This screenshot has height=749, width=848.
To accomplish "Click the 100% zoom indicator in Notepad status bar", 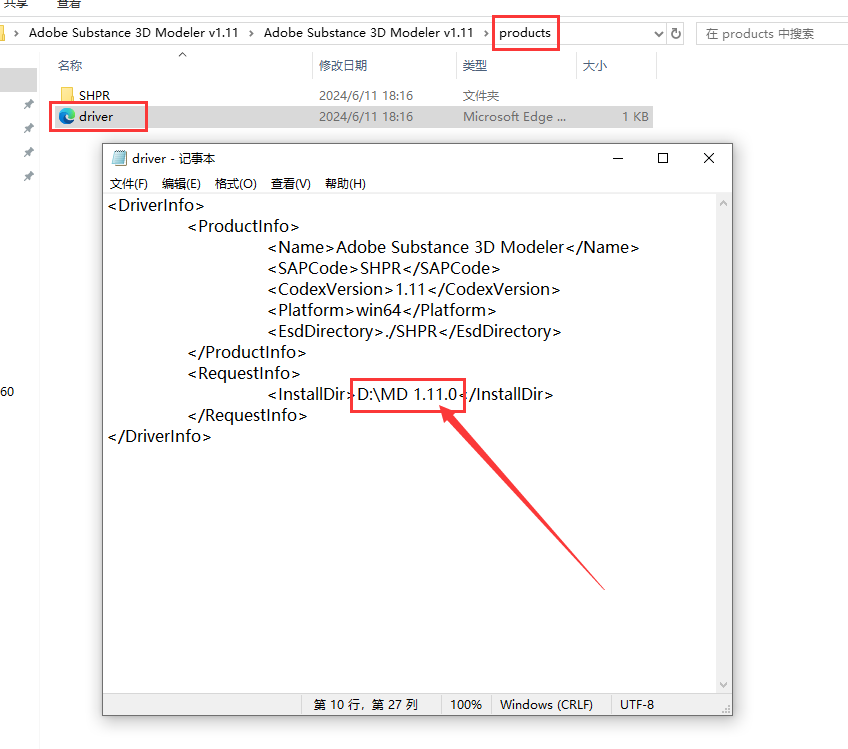I will [466, 704].
